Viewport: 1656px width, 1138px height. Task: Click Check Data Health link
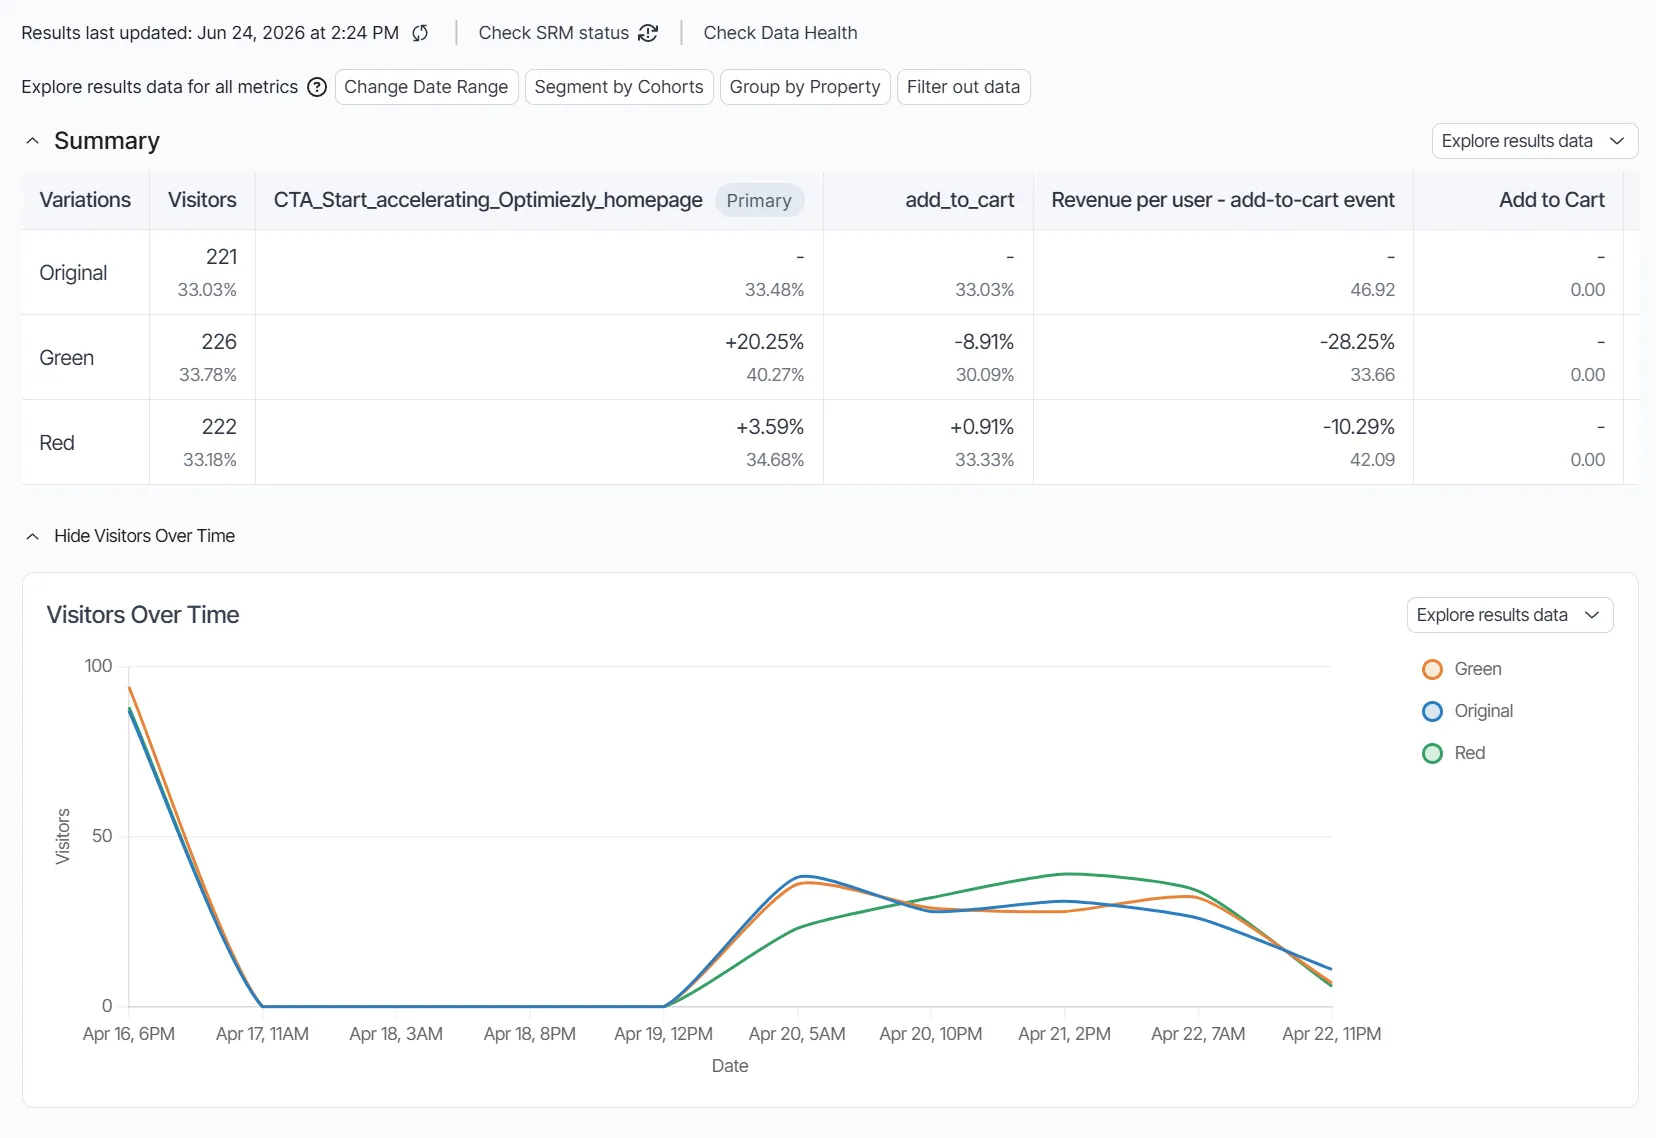(780, 33)
